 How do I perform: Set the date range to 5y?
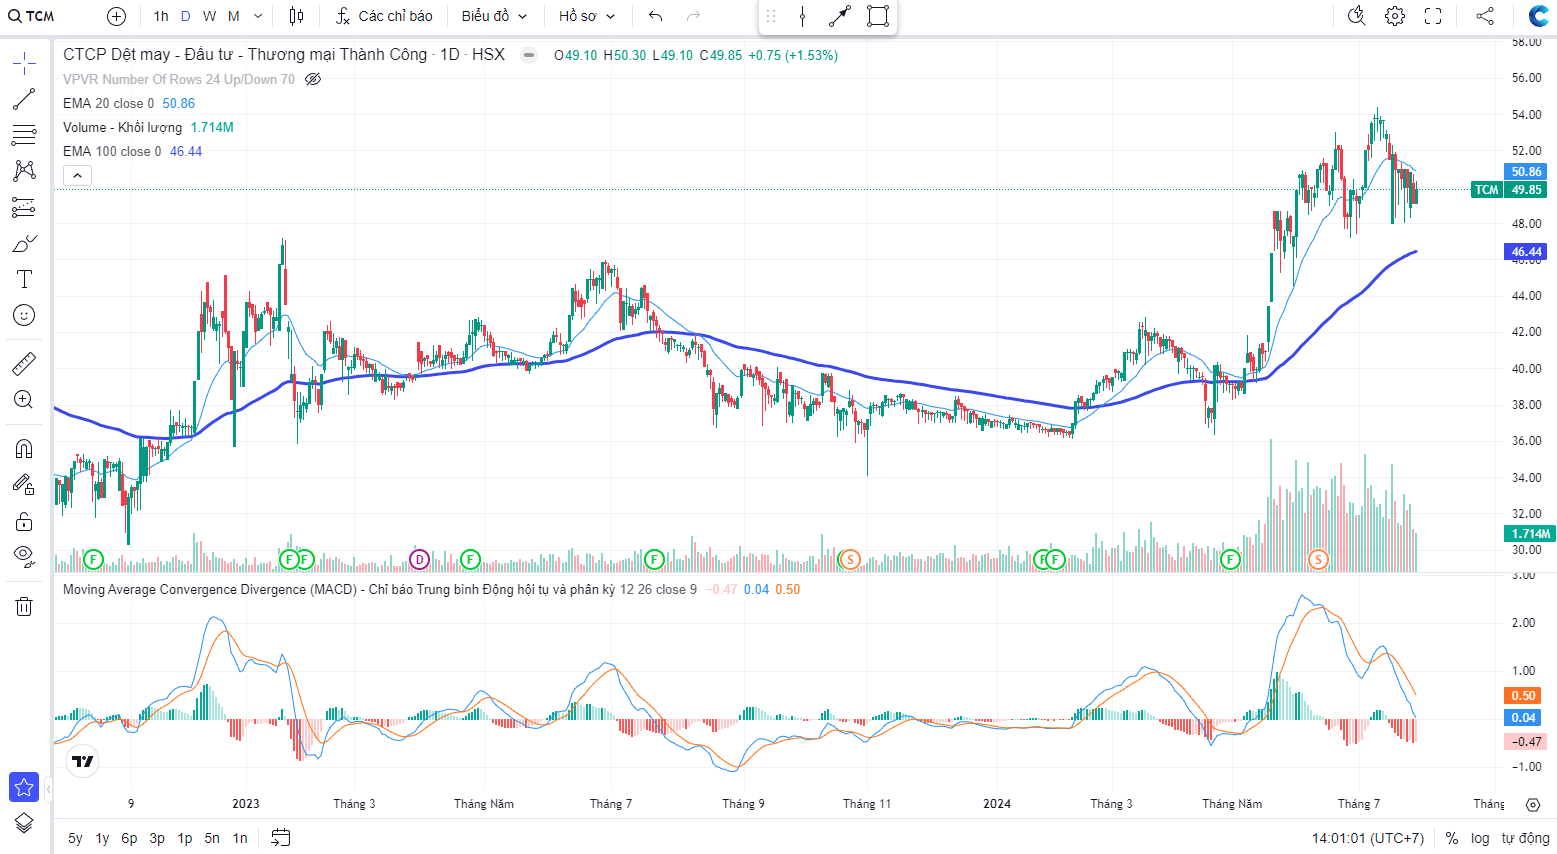pyautogui.click(x=75, y=838)
